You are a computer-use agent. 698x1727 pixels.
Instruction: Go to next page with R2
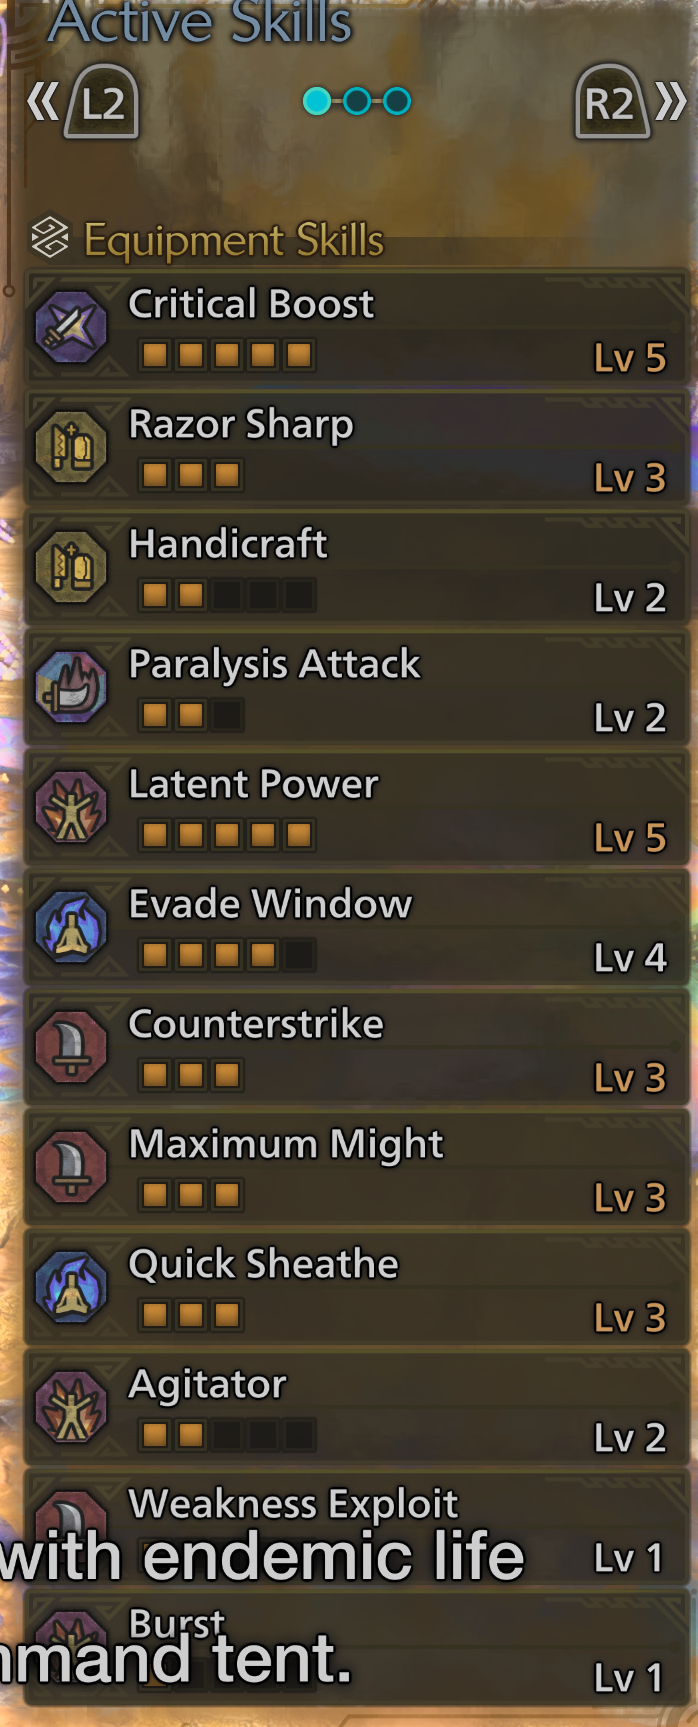(609, 102)
